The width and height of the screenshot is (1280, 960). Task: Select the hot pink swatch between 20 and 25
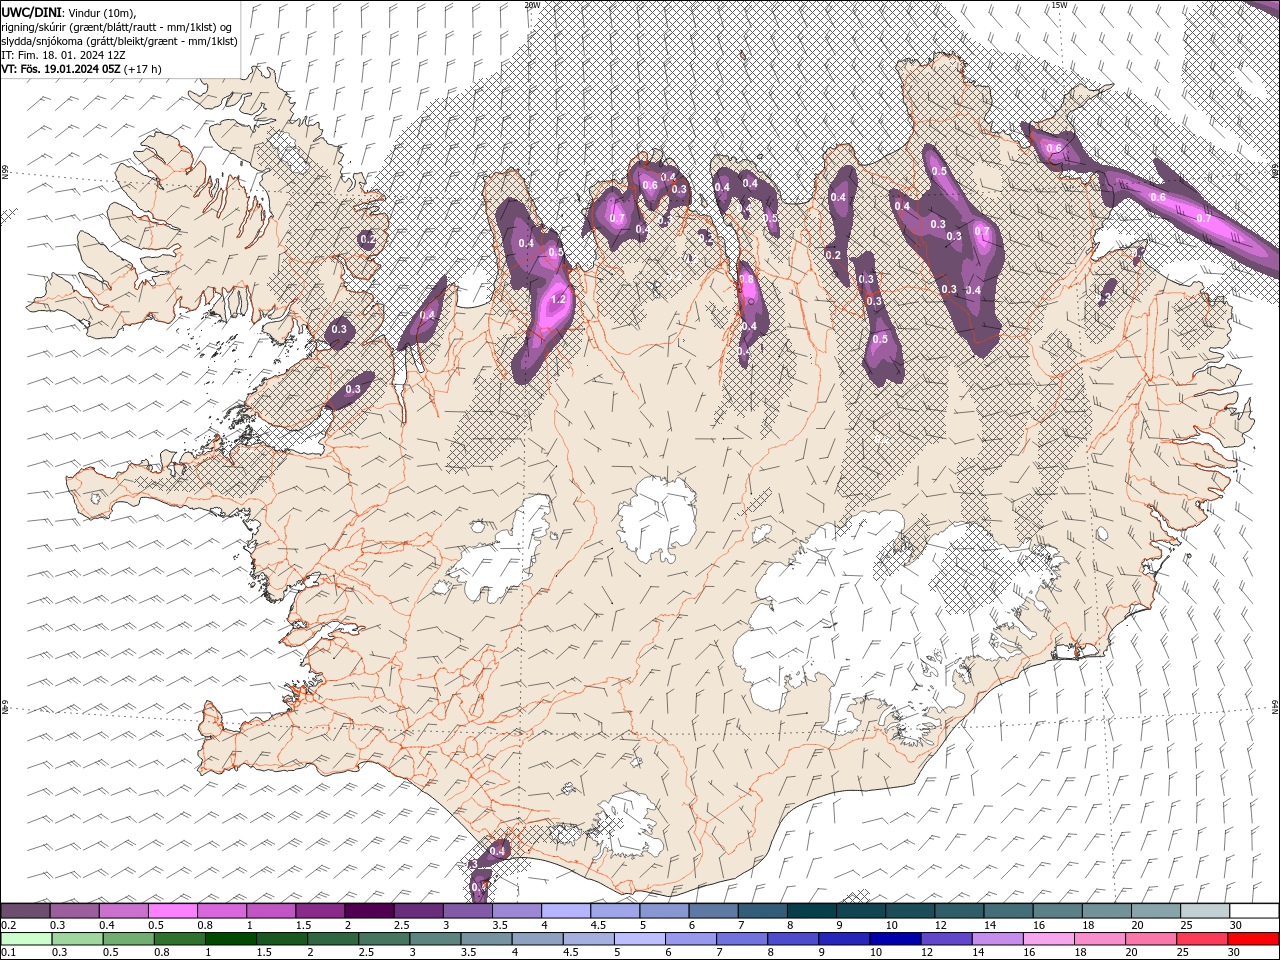point(1151,939)
